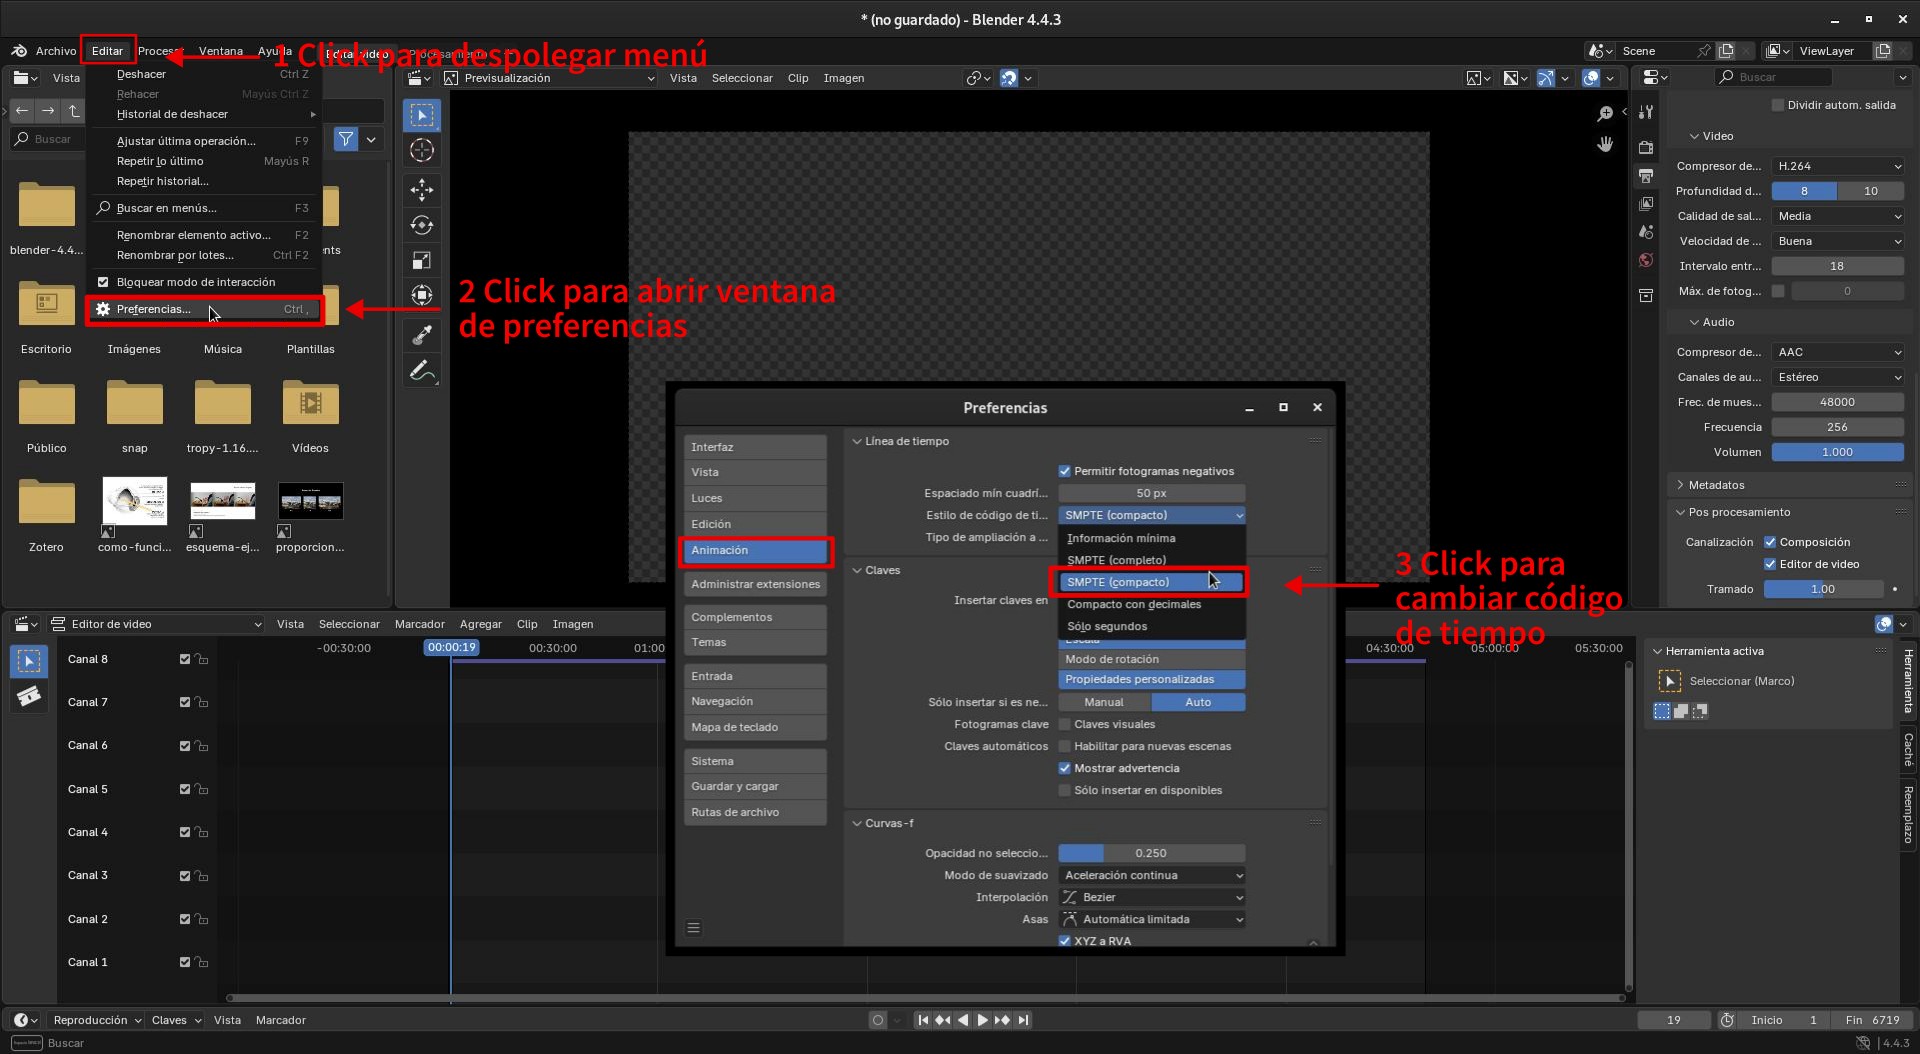Open Canales de audio Estéreo dropdown
This screenshot has width=1920, height=1054.
[x=1838, y=377]
